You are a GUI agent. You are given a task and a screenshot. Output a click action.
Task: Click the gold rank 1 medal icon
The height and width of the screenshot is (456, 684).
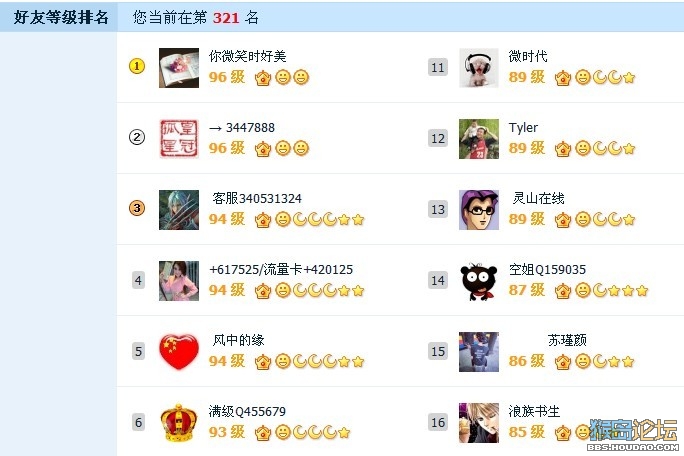137,66
